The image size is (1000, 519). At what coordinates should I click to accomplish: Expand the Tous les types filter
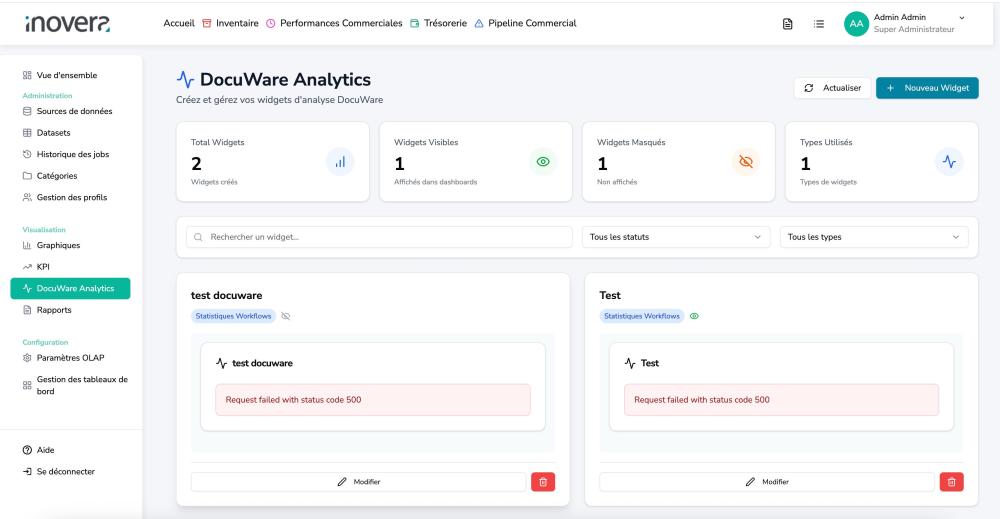tap(873, 237)
